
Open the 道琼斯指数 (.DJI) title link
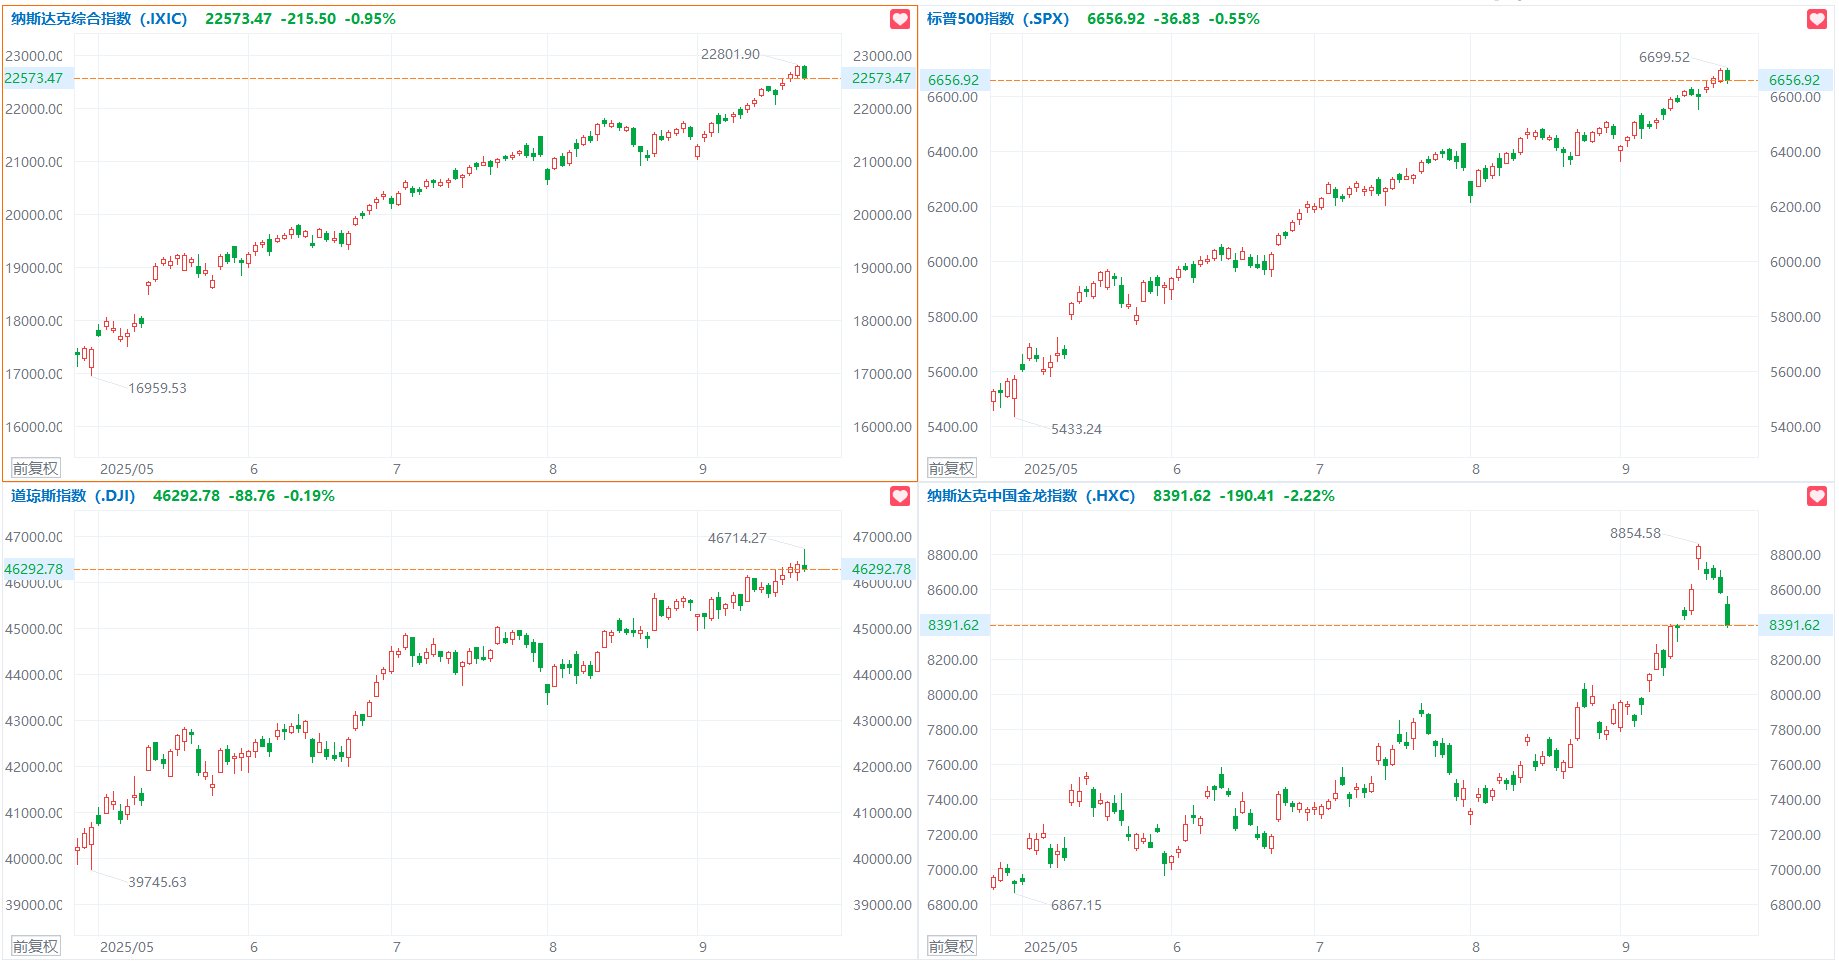73,496
